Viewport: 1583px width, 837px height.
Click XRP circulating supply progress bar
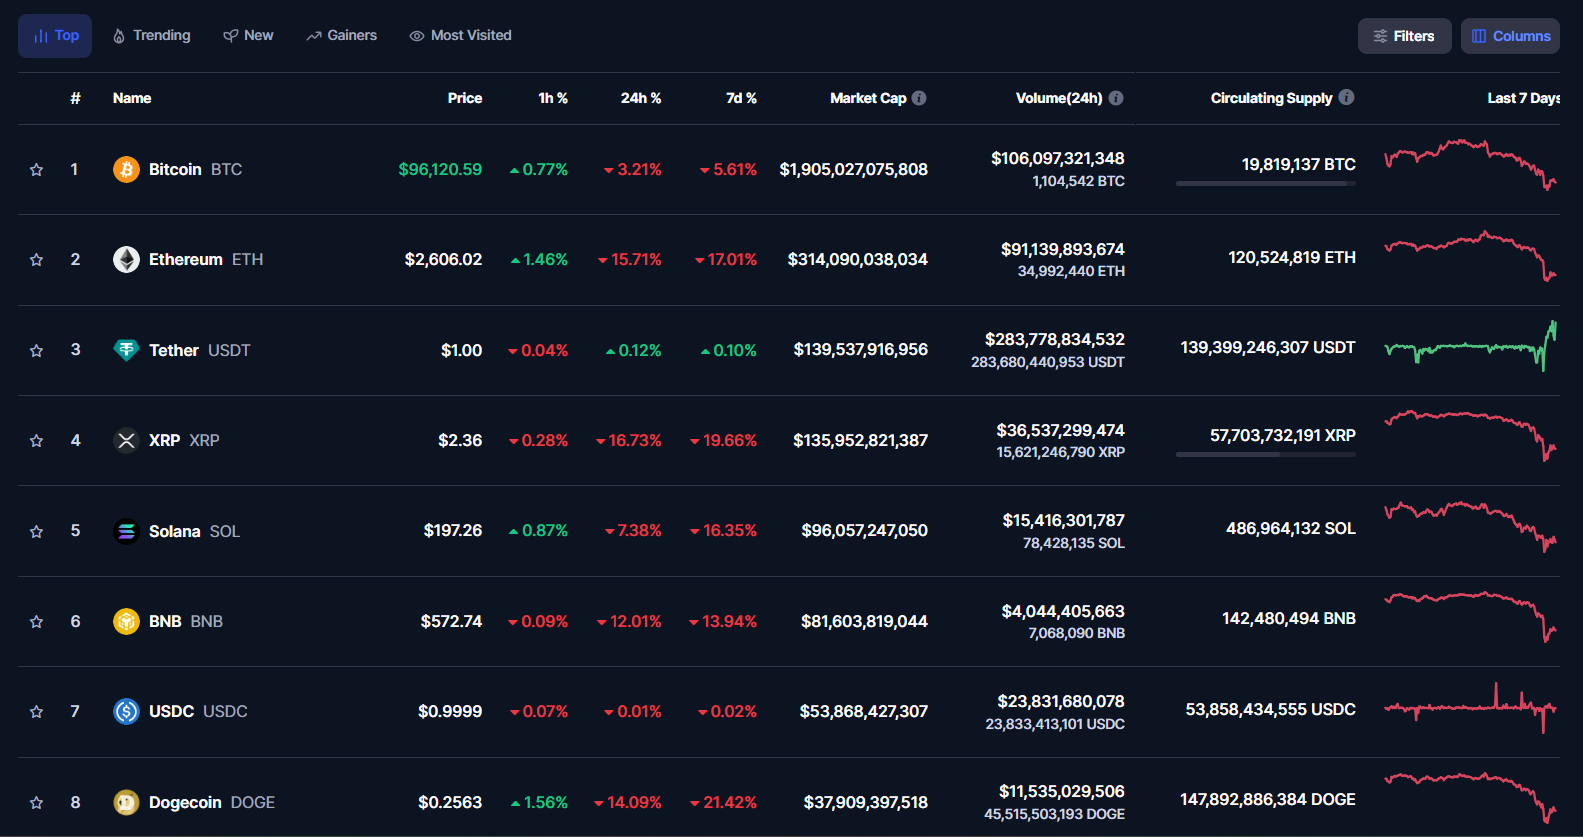pyautogui.click(x=1266, y=455)
